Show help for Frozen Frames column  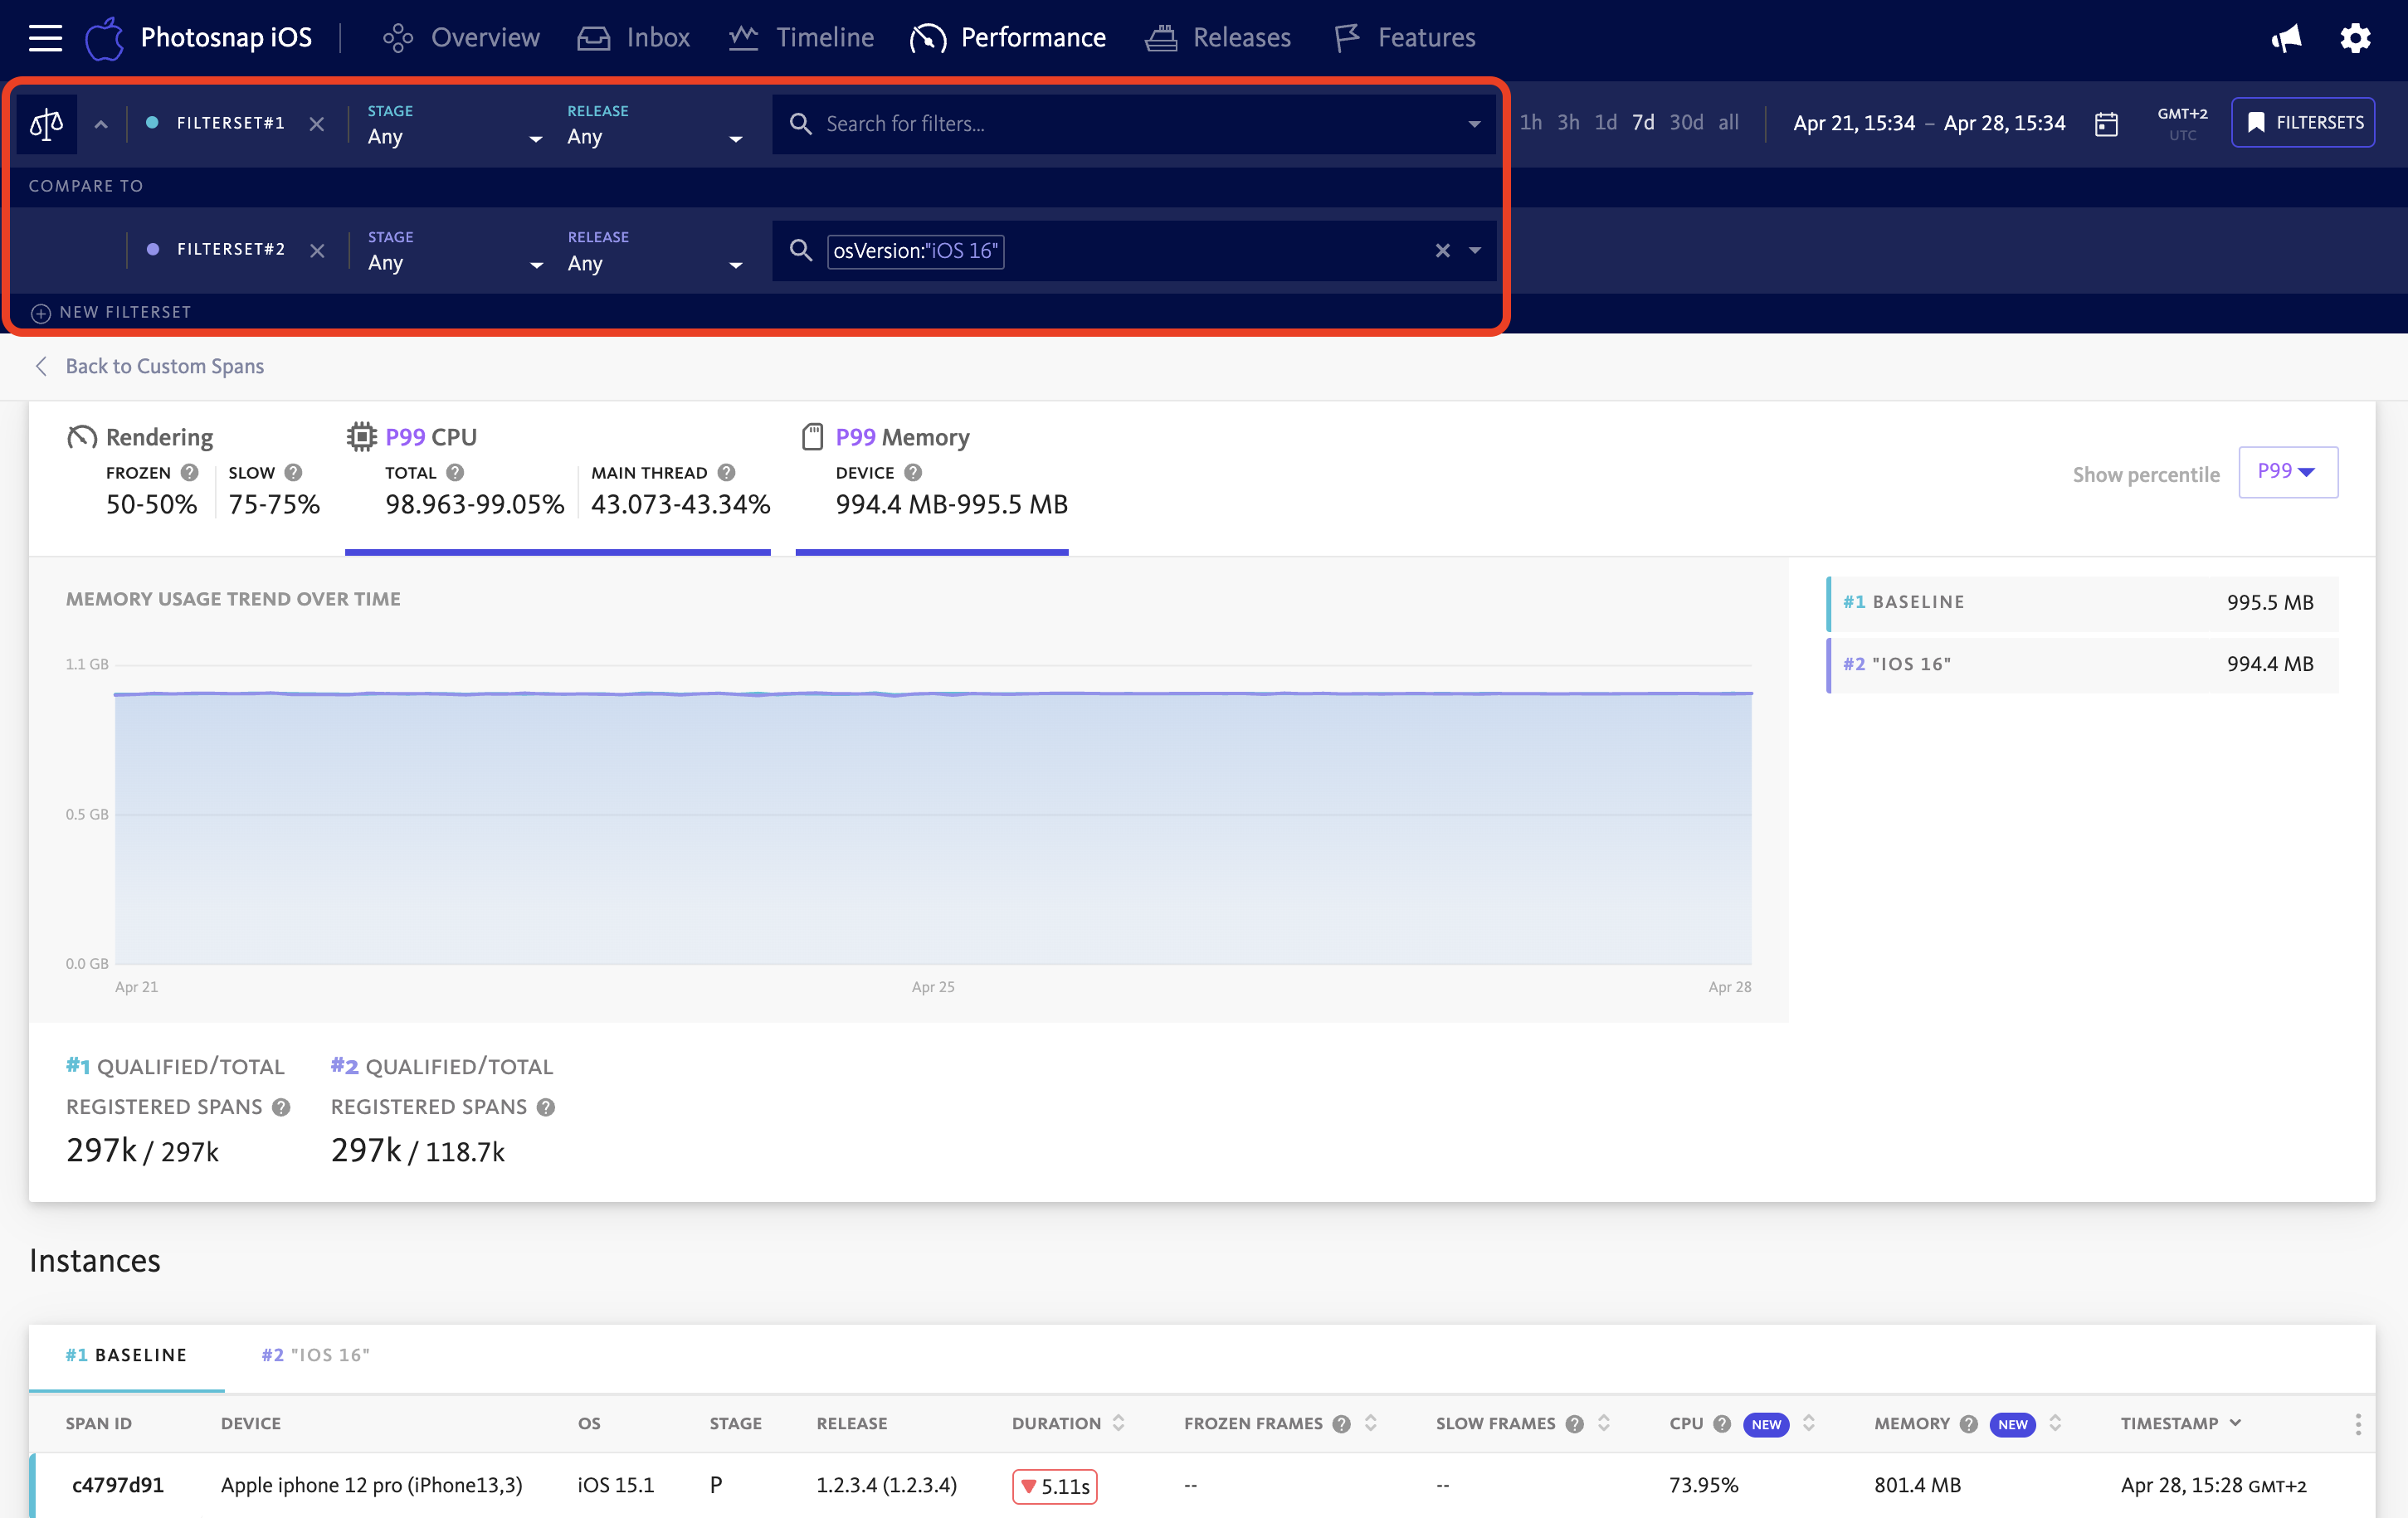(x=1341, y=1423)
